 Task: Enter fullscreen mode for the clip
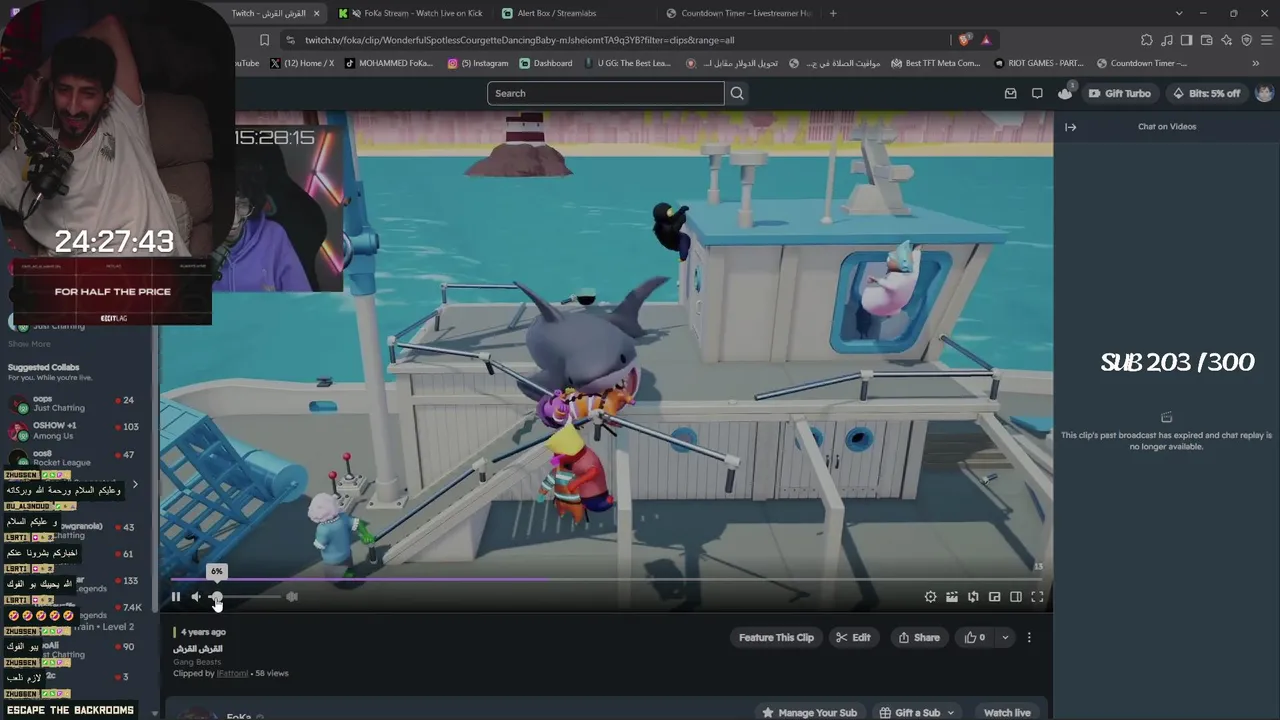(x=1037, y=597)
